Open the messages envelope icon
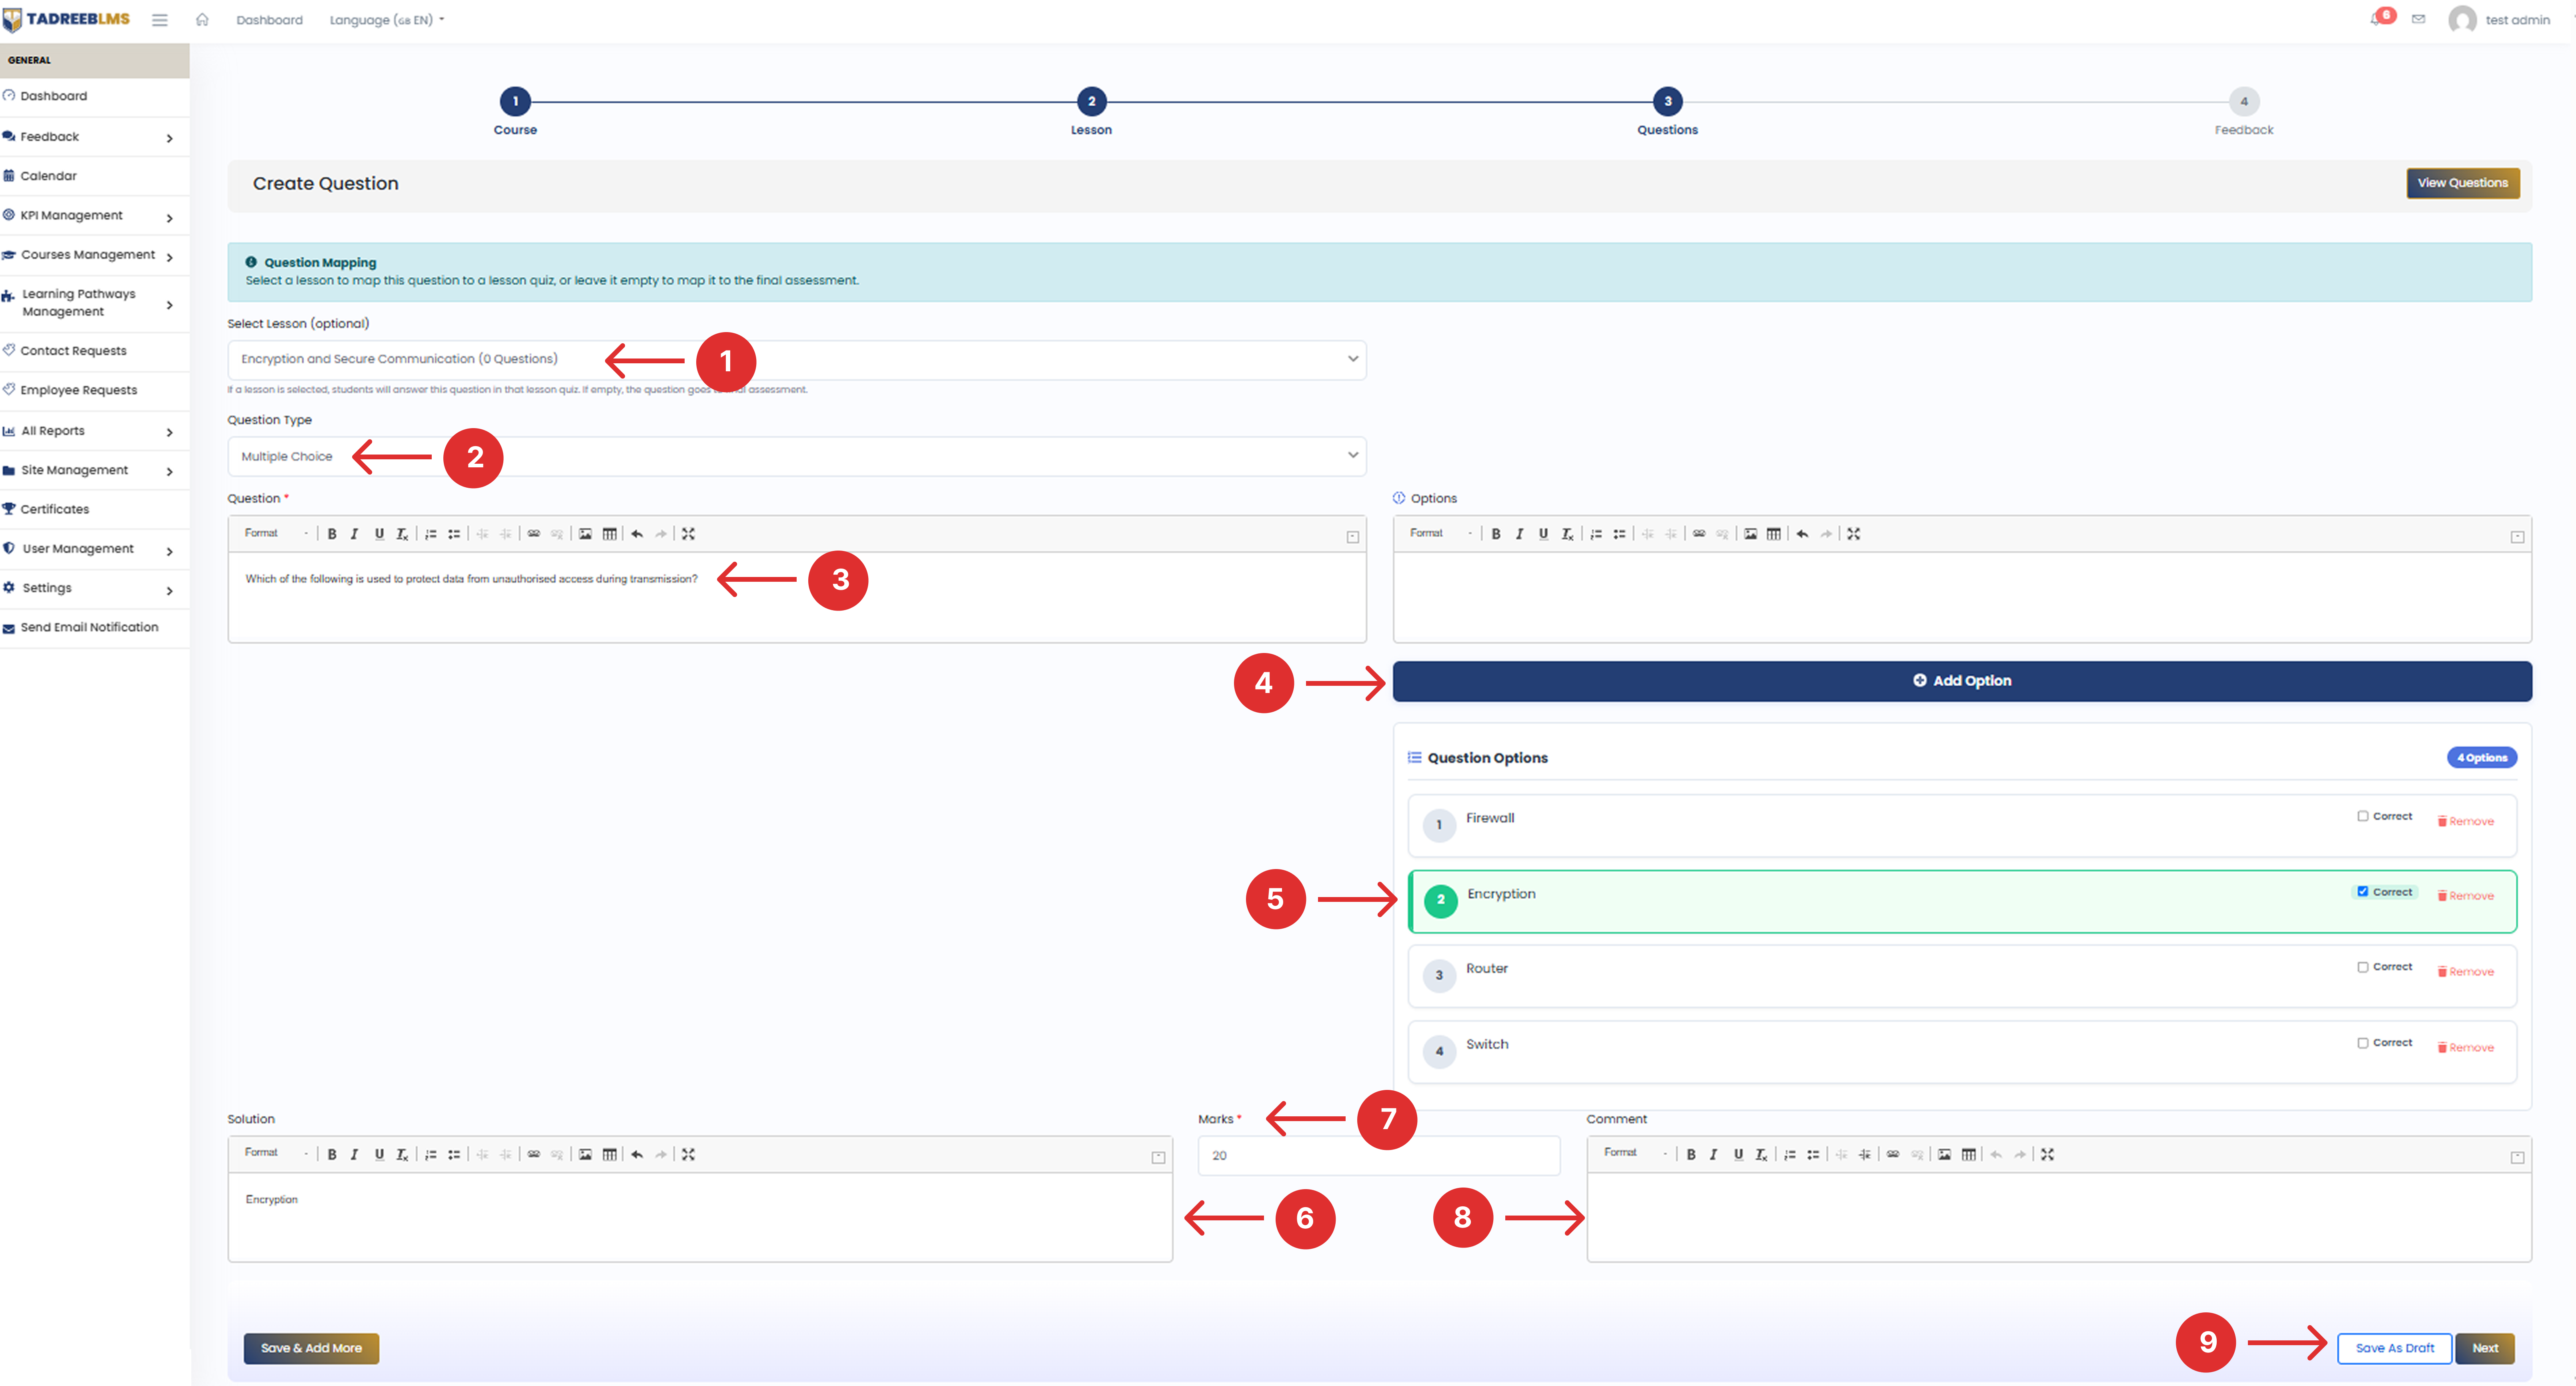This screenshot has width=2576, height=1386. [2418, 19]
